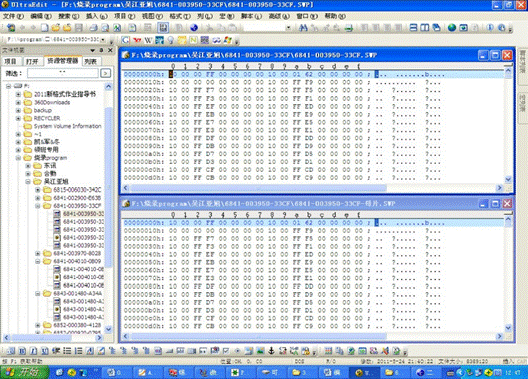Screen dimensions: 528x379
Task: Click the Print toolbar icon
Action: pyautogui.click(x=94, y=28)
